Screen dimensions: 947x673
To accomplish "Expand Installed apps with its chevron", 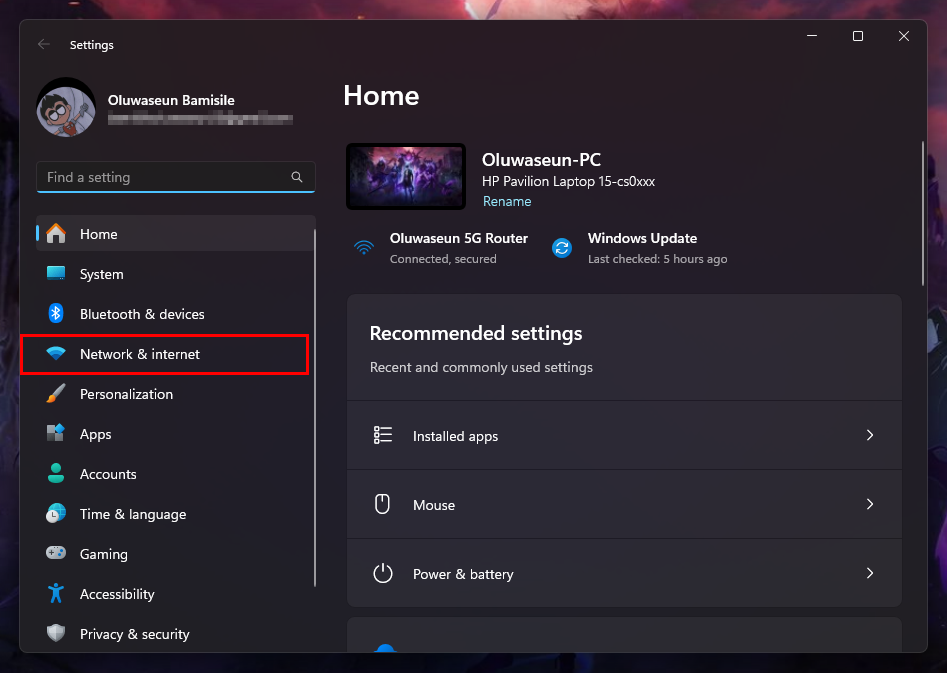I will (869, 436).
